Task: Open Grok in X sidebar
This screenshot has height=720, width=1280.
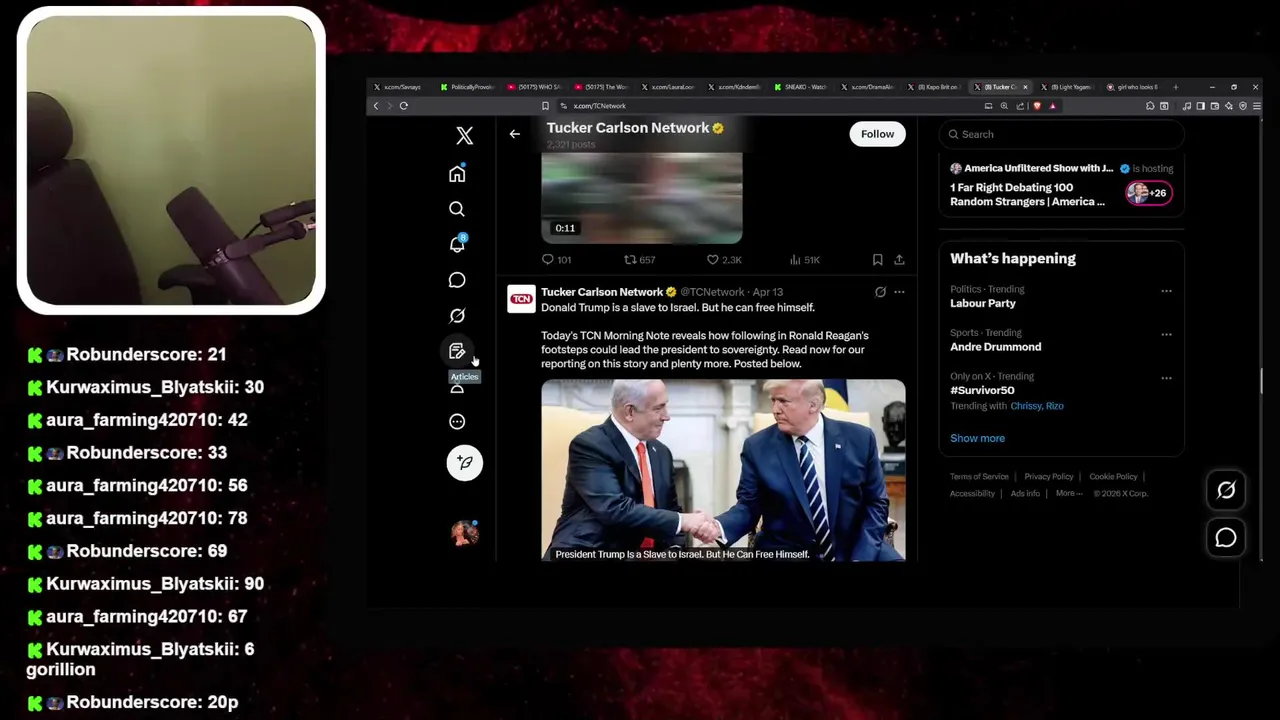Action: (457, 315)
